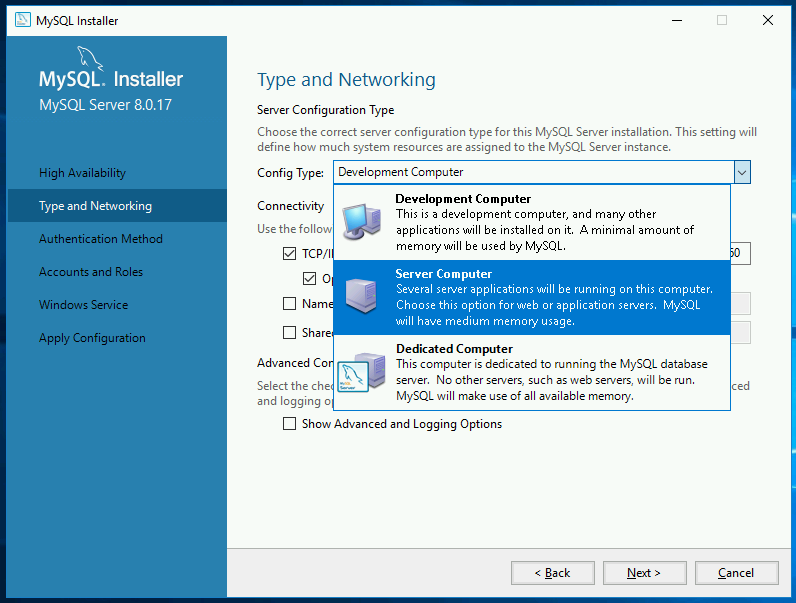The width and height of the screenshot is (796, 603).
Task: Pick the Dedicated Computer configuration
Action: [532, 373]
